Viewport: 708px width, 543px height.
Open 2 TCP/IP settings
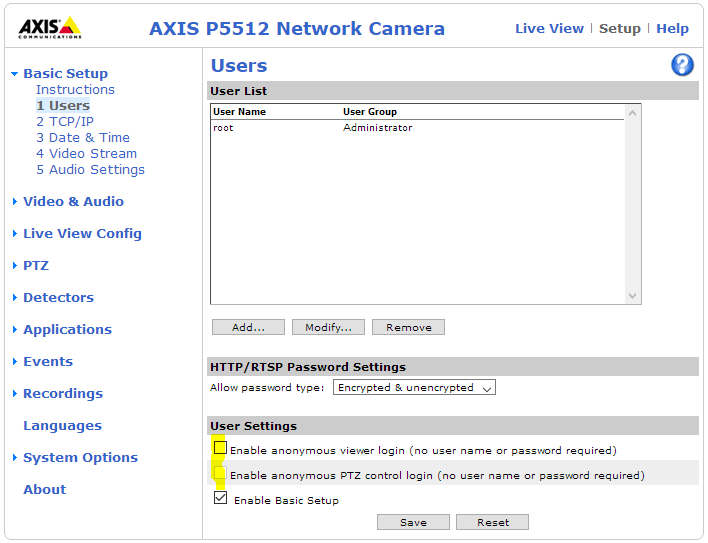point(65,121)
